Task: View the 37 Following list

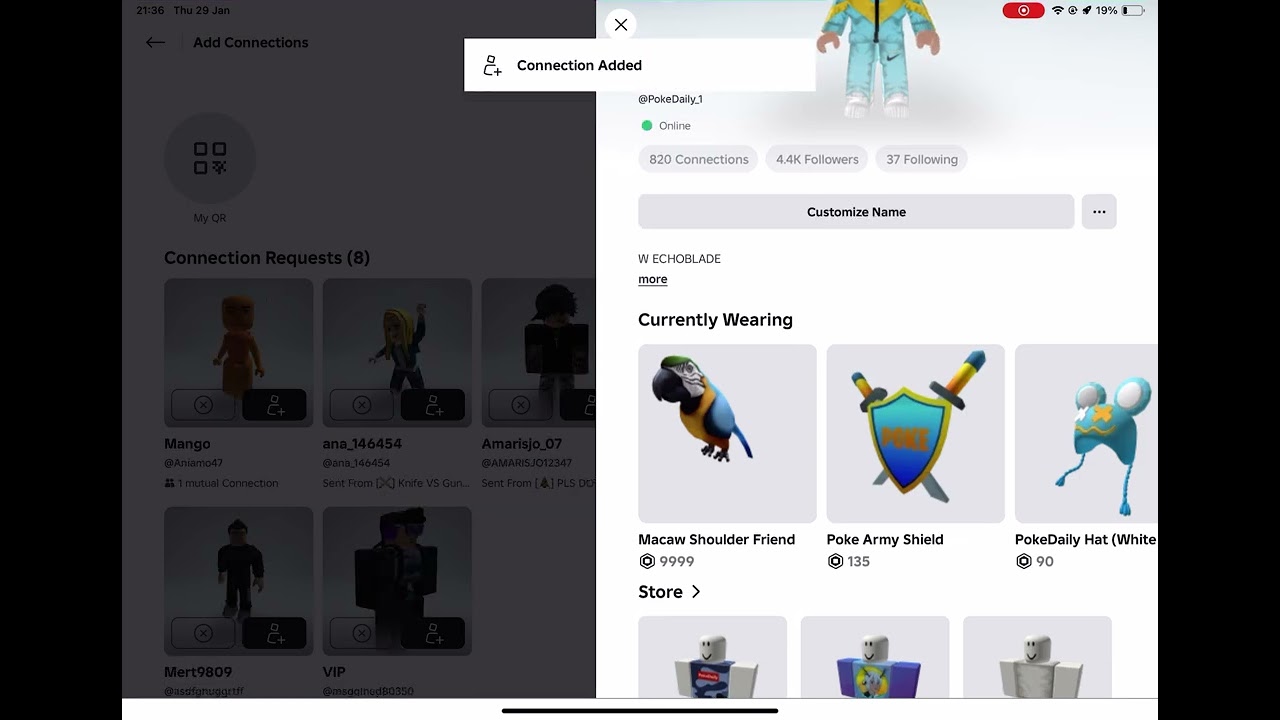Action: (922, 159)
